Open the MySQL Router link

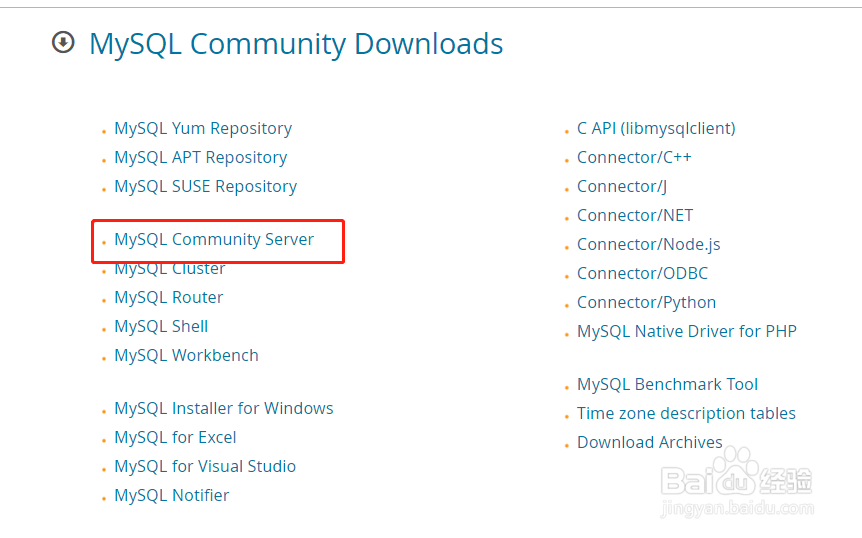tap(169, 297)
